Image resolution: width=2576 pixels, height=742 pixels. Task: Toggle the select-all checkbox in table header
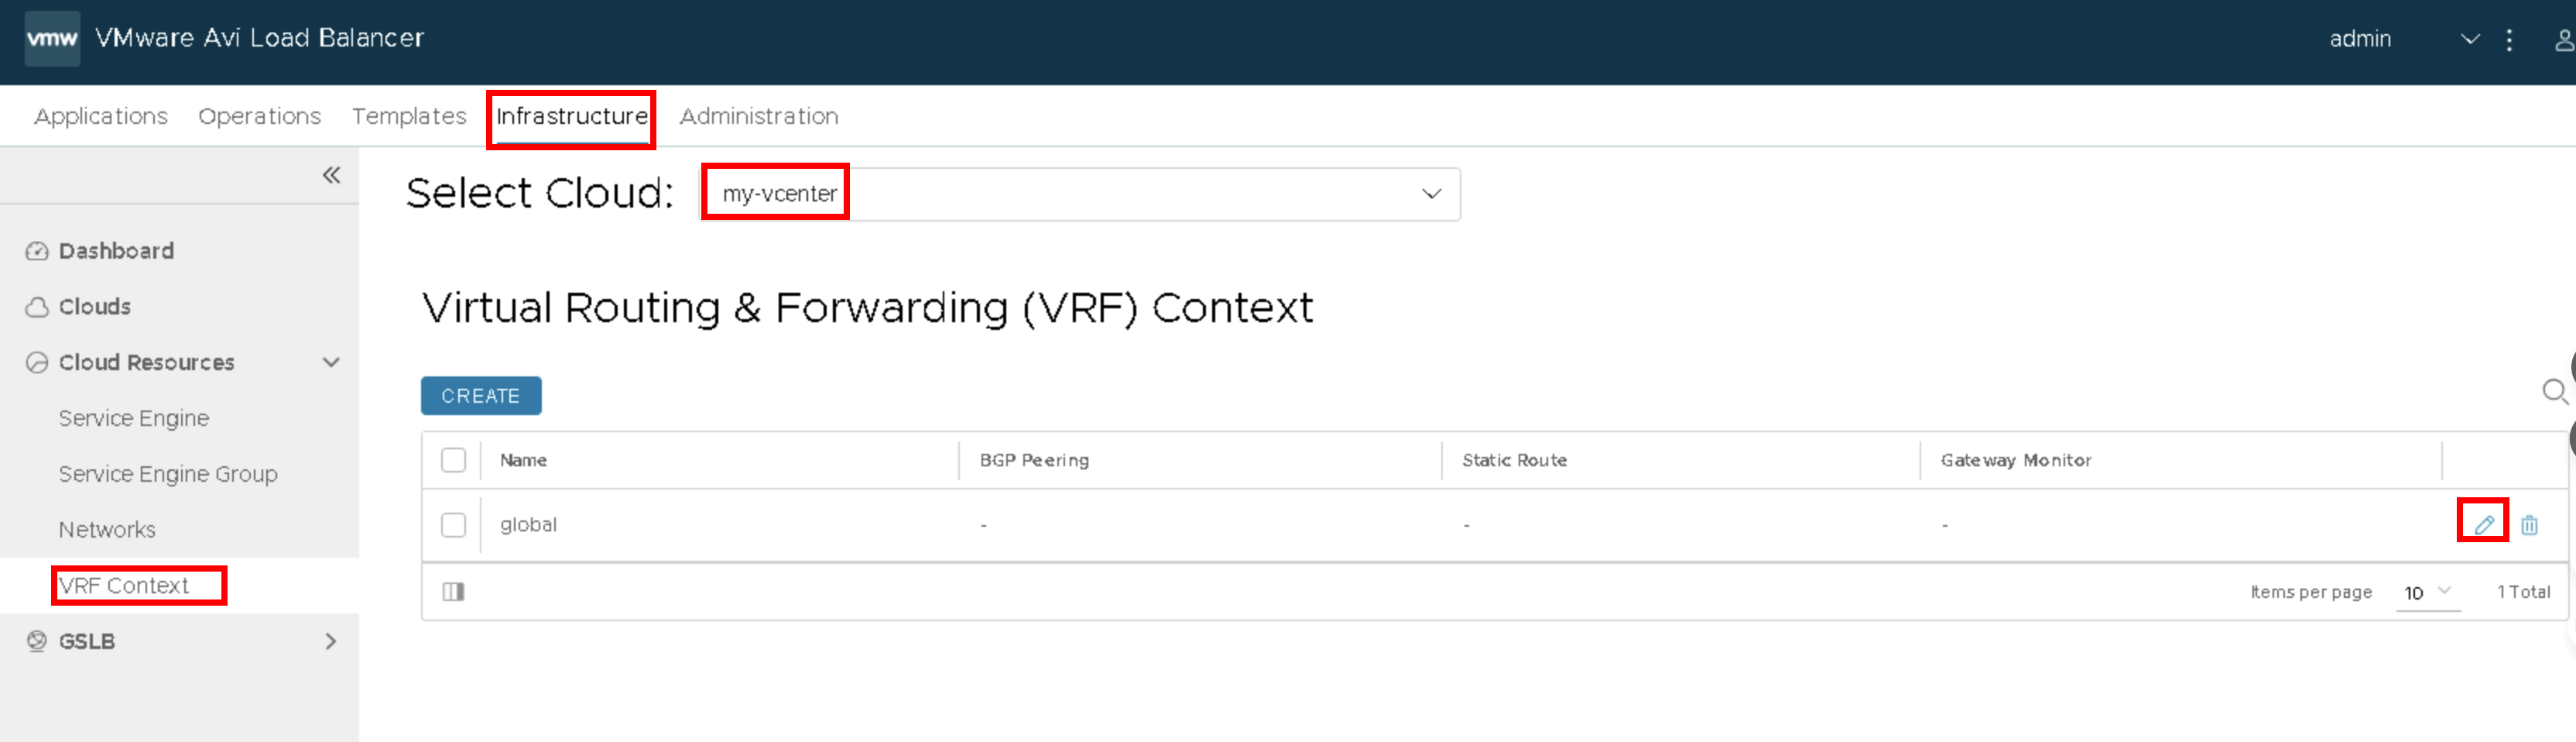click(454, 460)
